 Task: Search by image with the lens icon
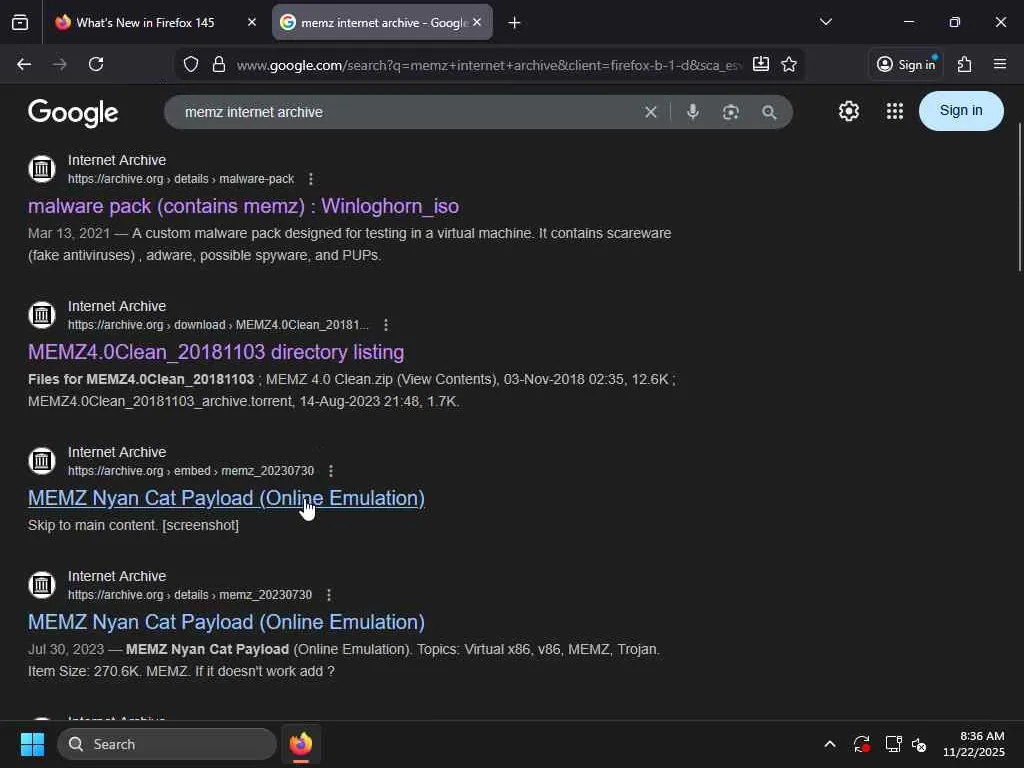731,112
